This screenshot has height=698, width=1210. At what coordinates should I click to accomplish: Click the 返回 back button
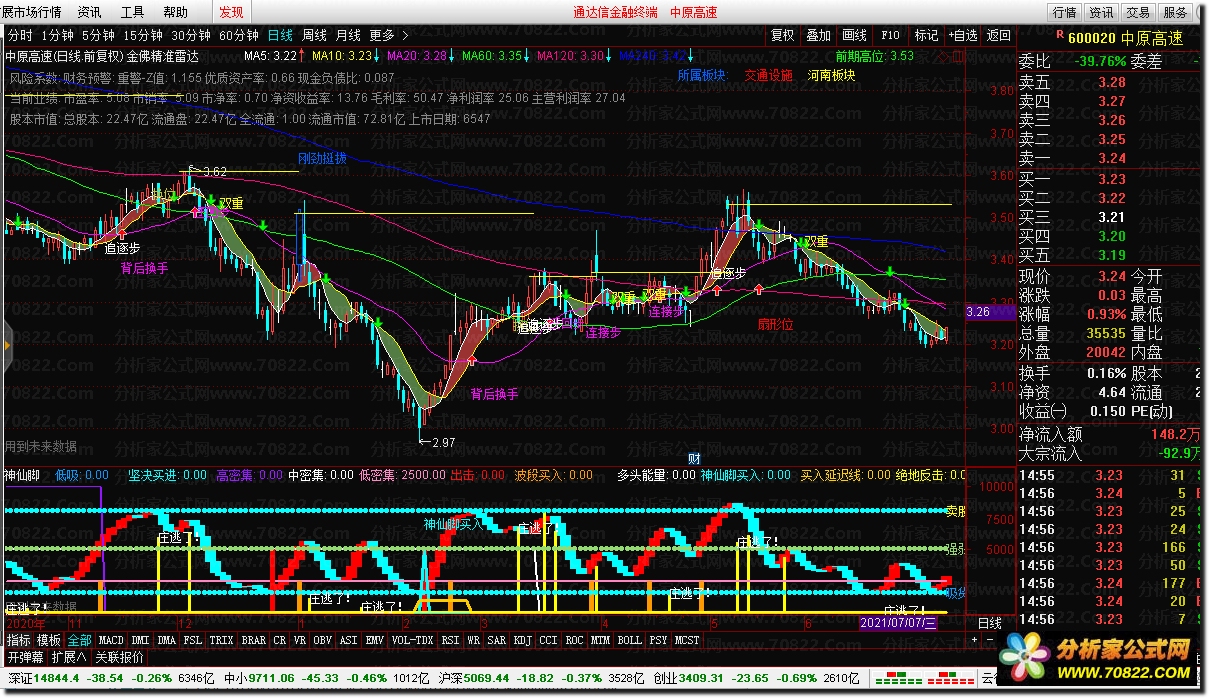(x=998, y=35)
